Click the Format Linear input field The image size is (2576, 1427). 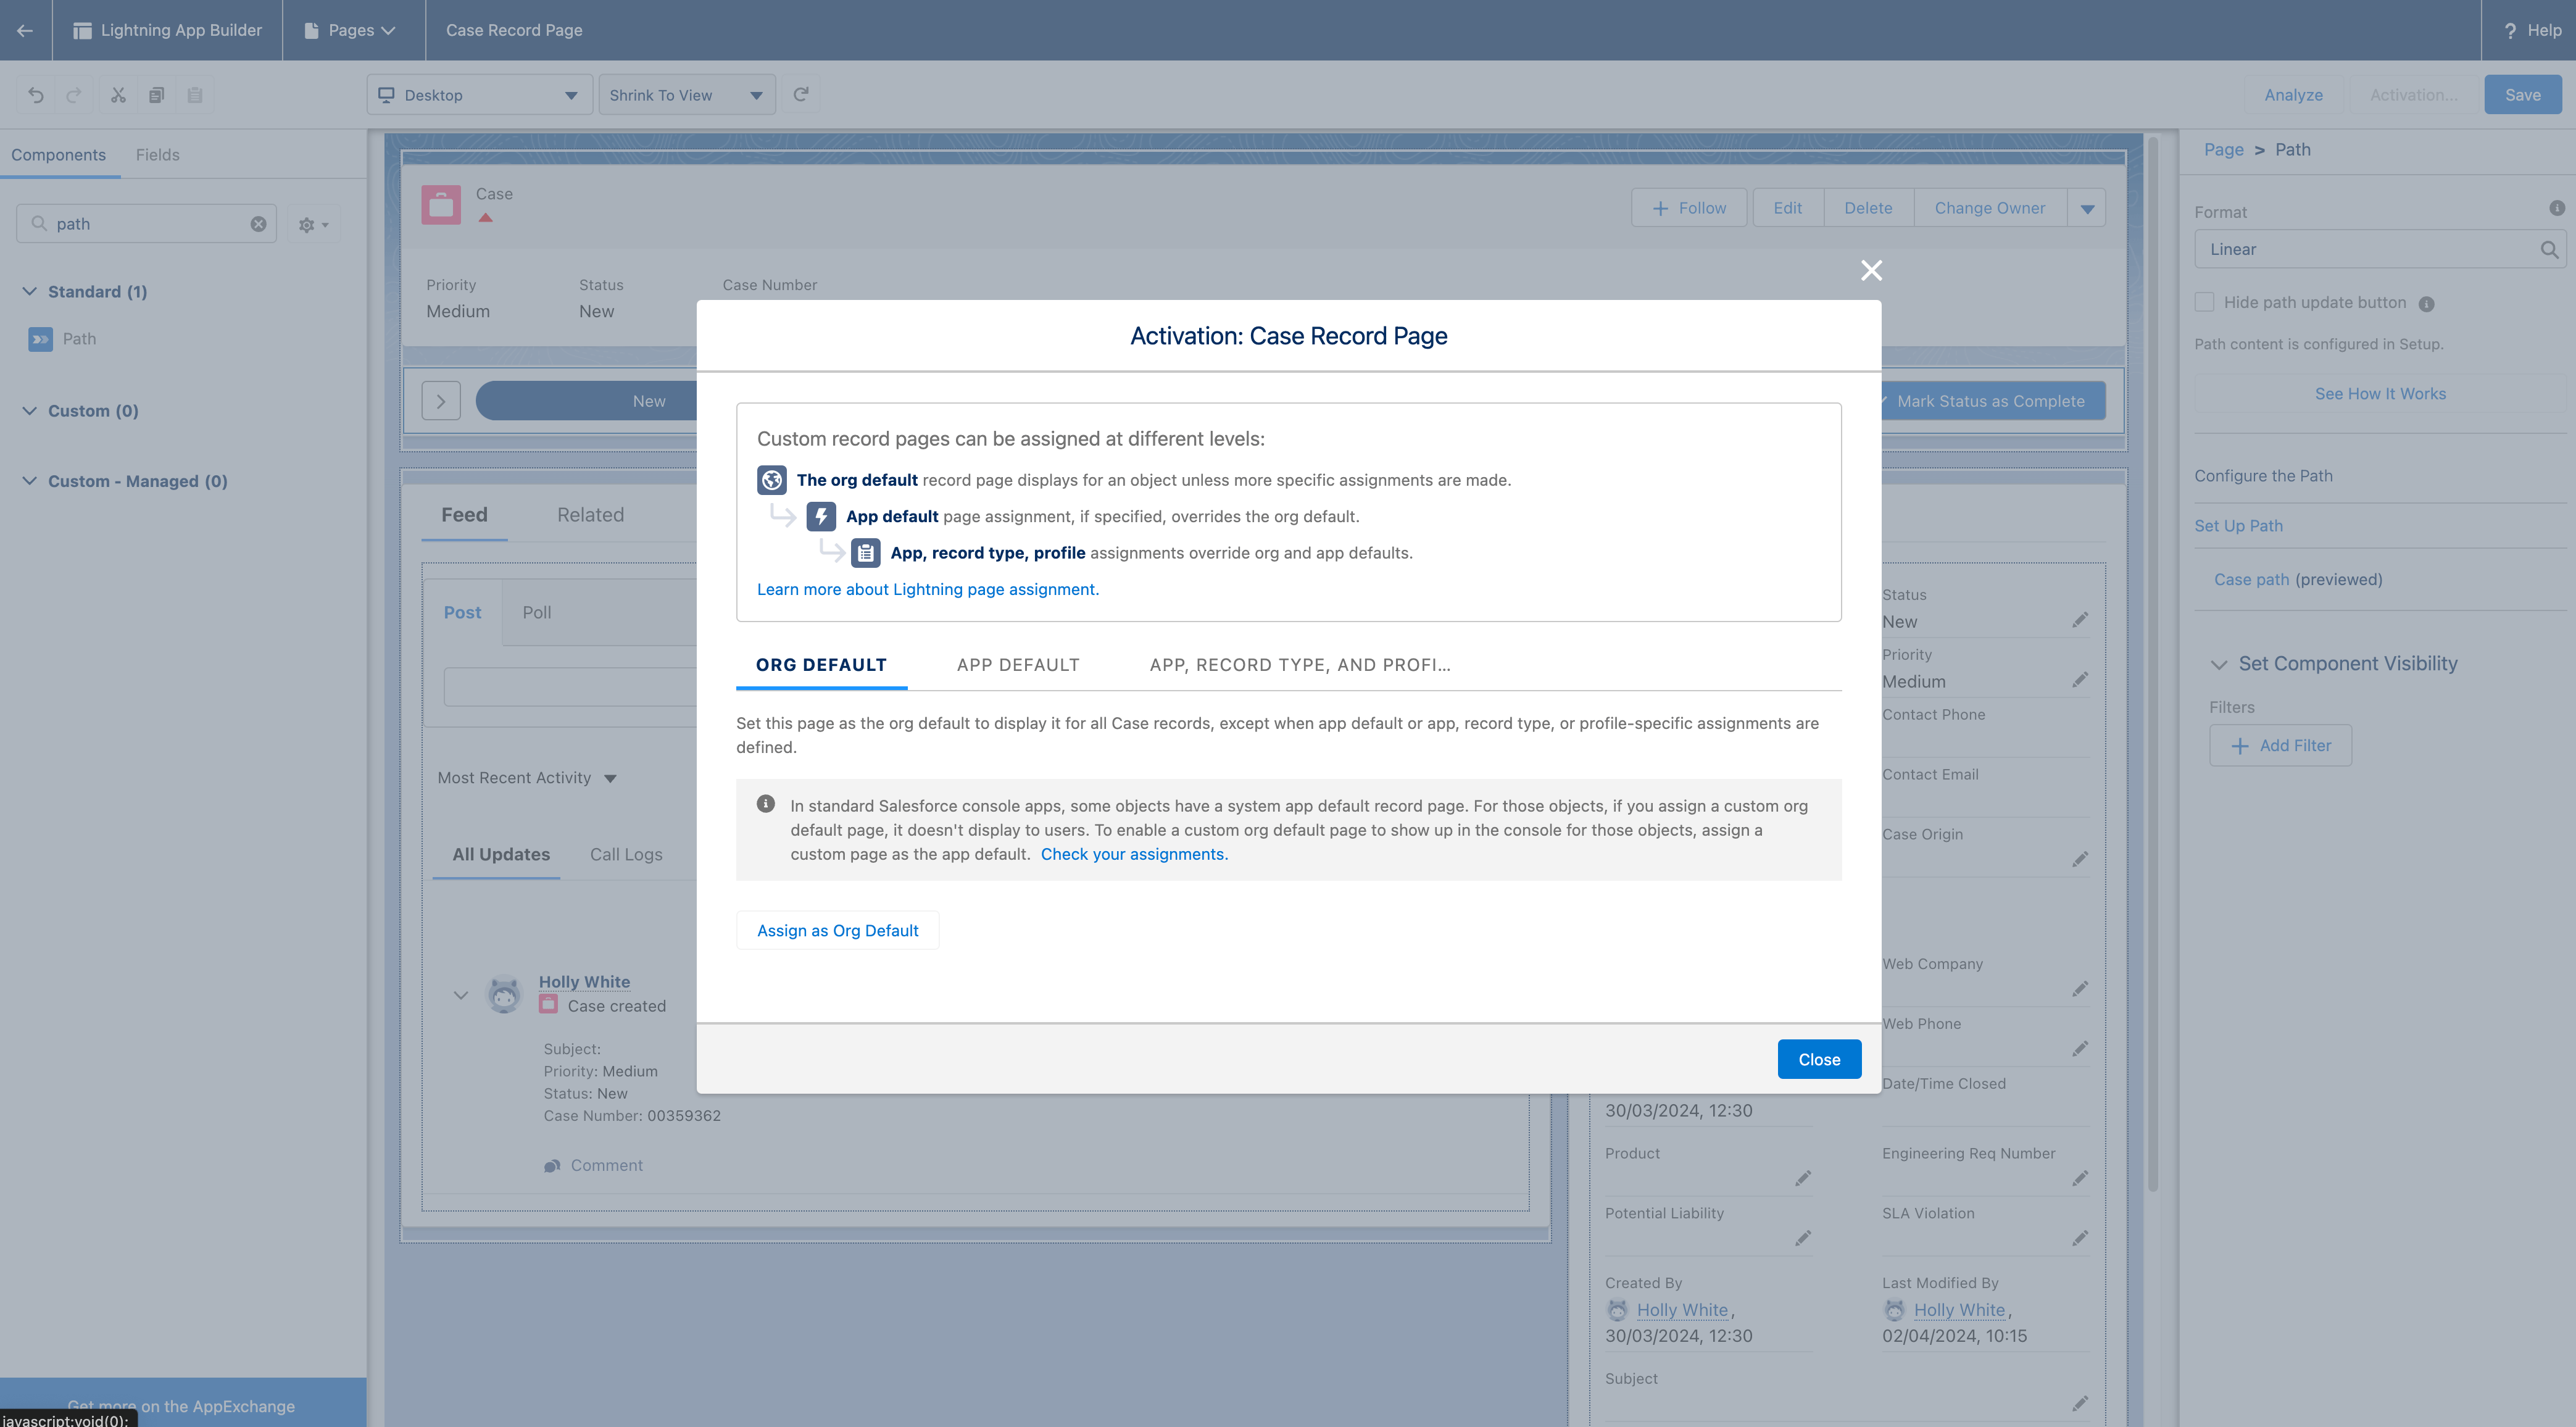[2366, 249]
